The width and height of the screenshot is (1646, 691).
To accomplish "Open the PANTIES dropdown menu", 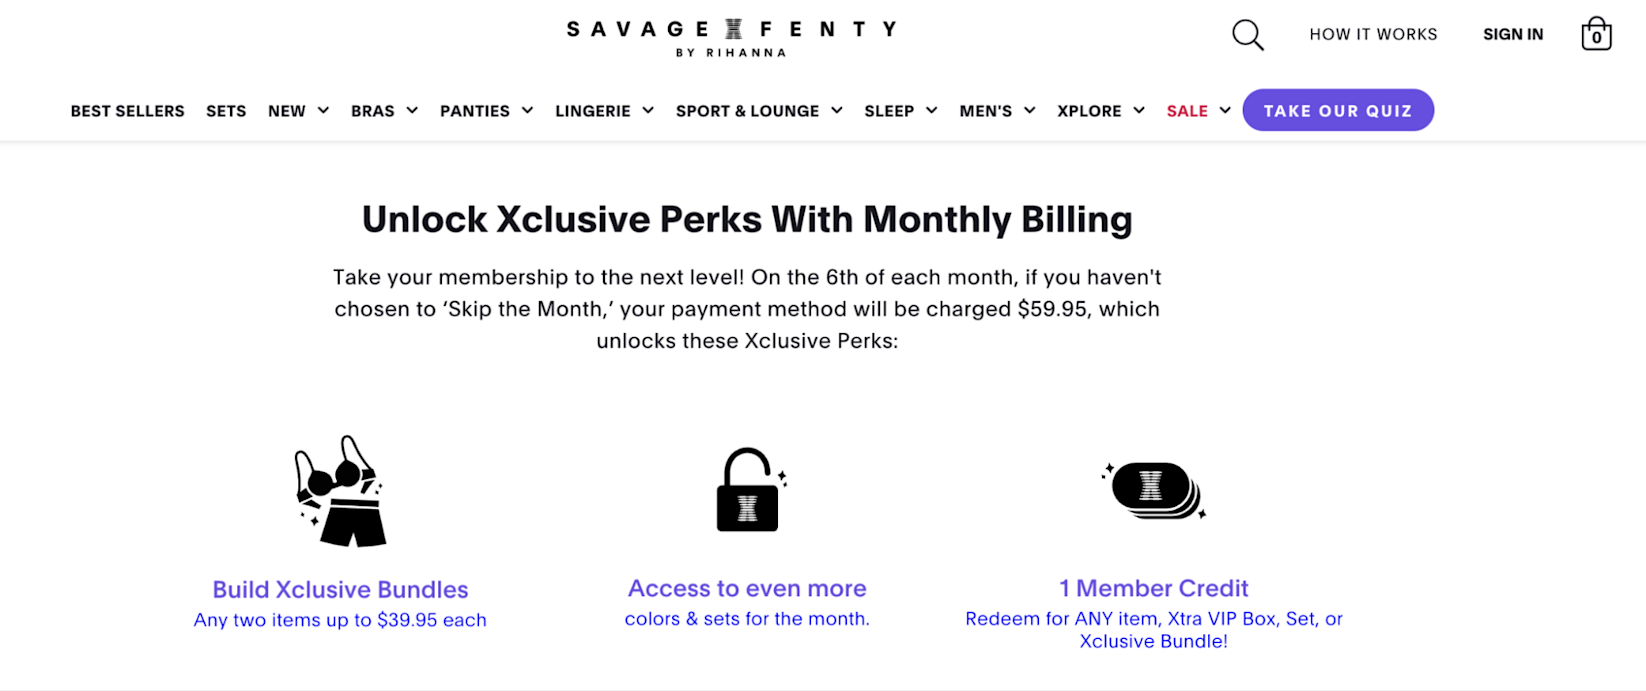I will click(x=486, y=110).
